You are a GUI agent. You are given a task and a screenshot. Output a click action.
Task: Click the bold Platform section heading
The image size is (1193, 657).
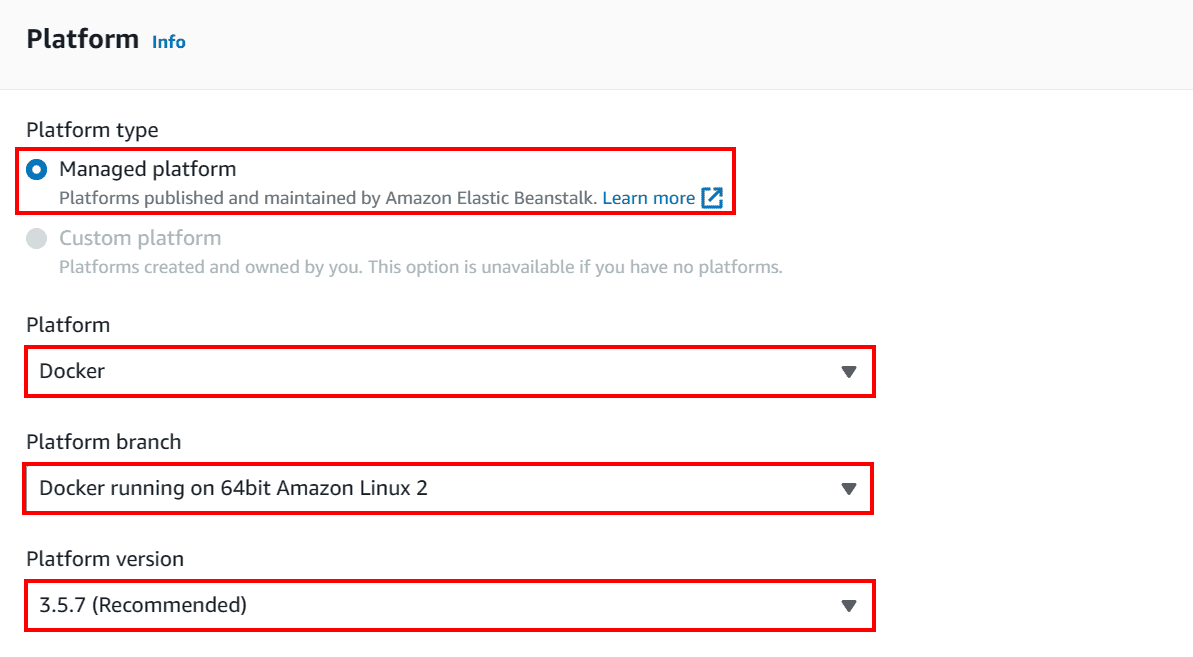[x=82, y=39]
